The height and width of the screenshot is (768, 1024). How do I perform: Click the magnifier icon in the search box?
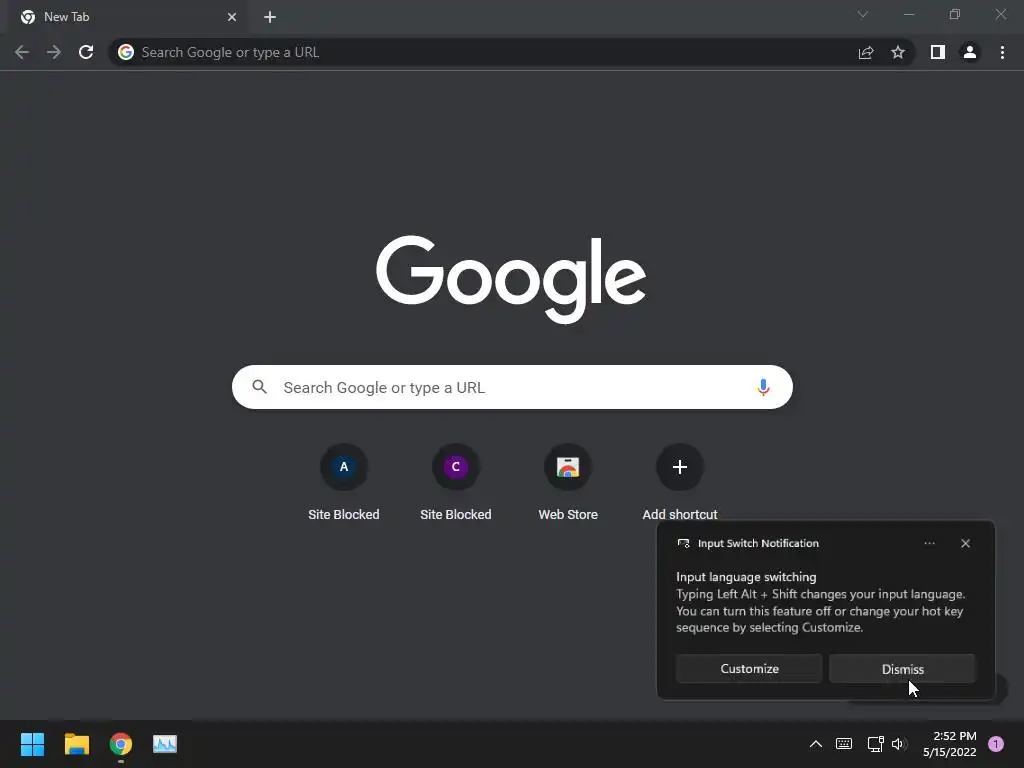[x=259, y=387]
